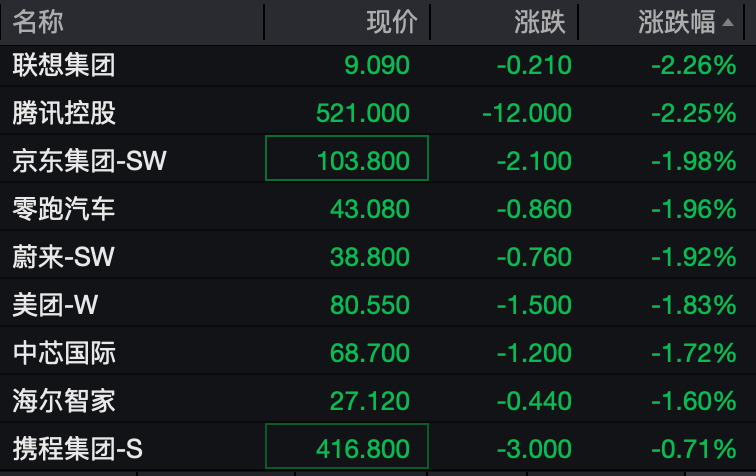Select the 海尔智家 stock name

click(x=64, y=401)
